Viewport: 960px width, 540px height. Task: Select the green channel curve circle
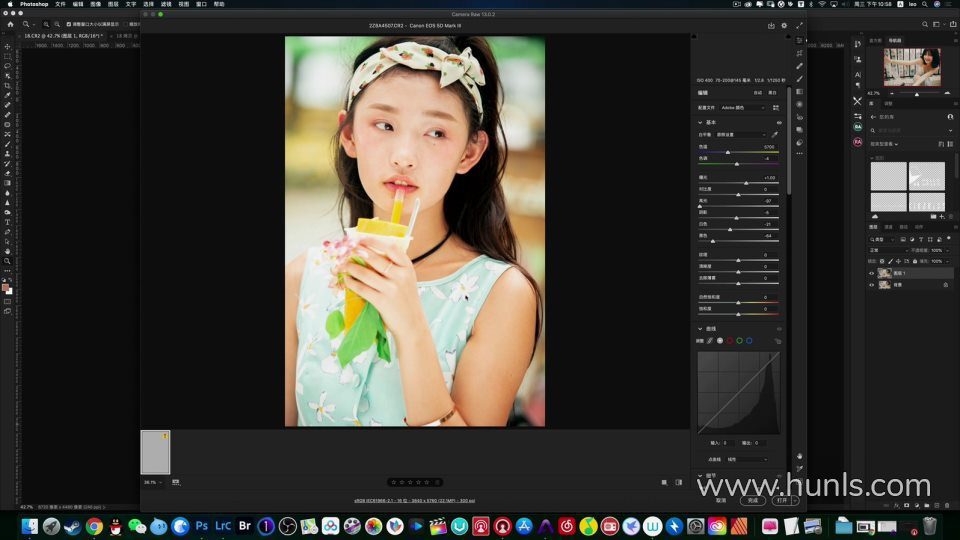point(740,341)
